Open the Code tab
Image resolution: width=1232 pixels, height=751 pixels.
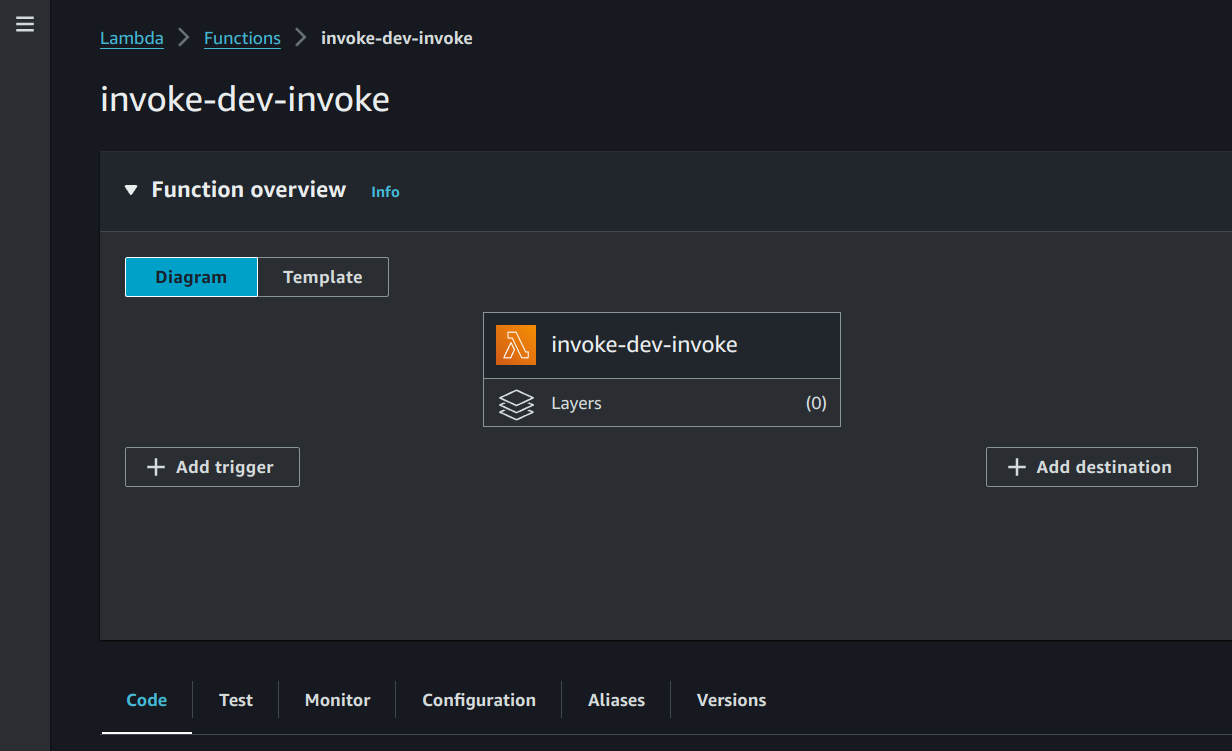(147, 700)
